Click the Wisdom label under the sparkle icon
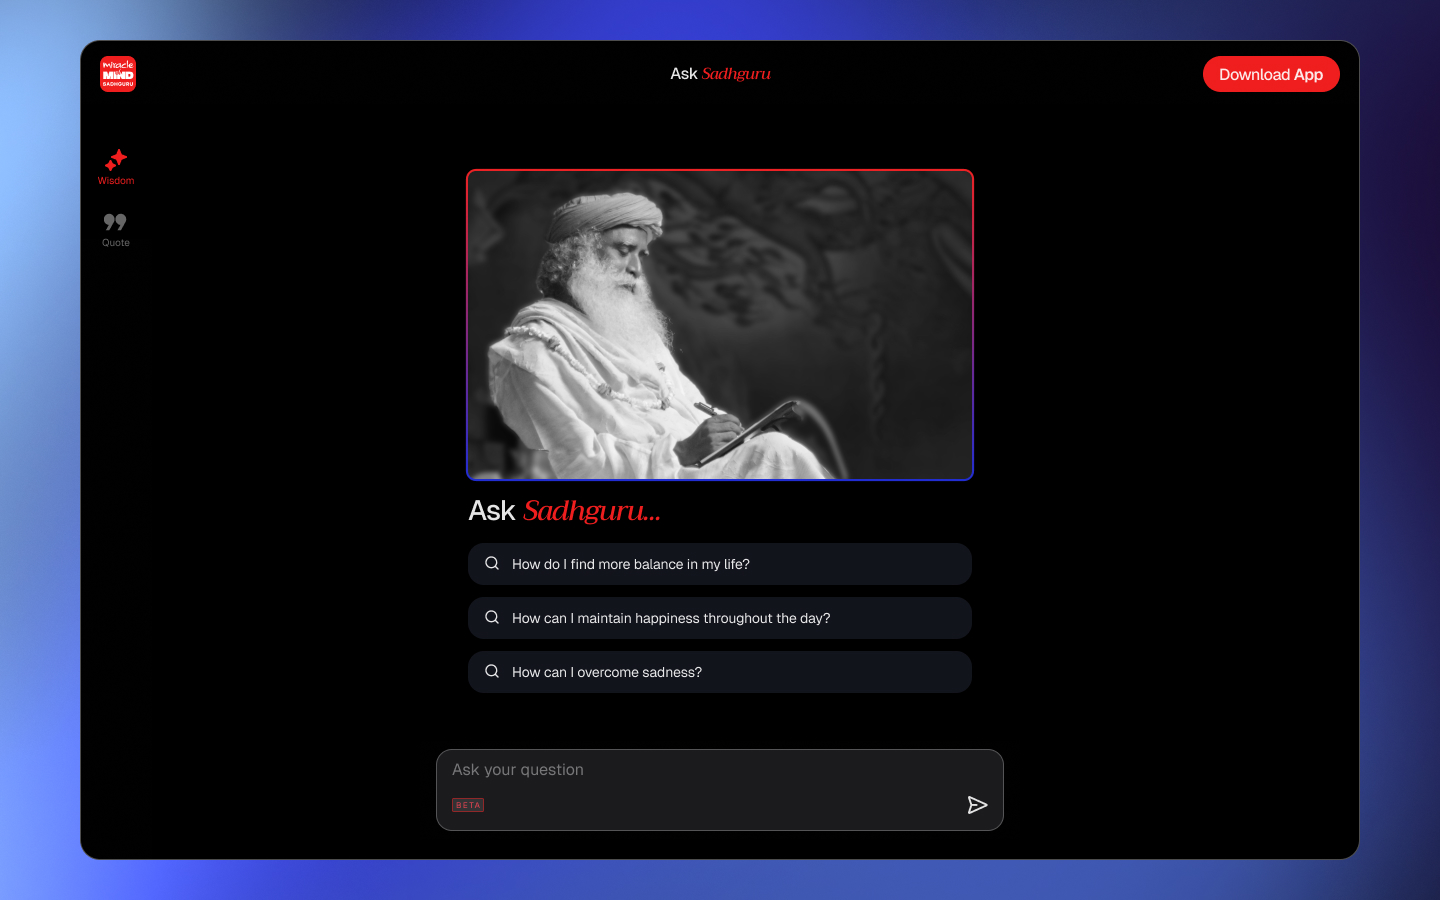Screen dimensions: 1440x900 pyautogui.click(x=115, y=181)
